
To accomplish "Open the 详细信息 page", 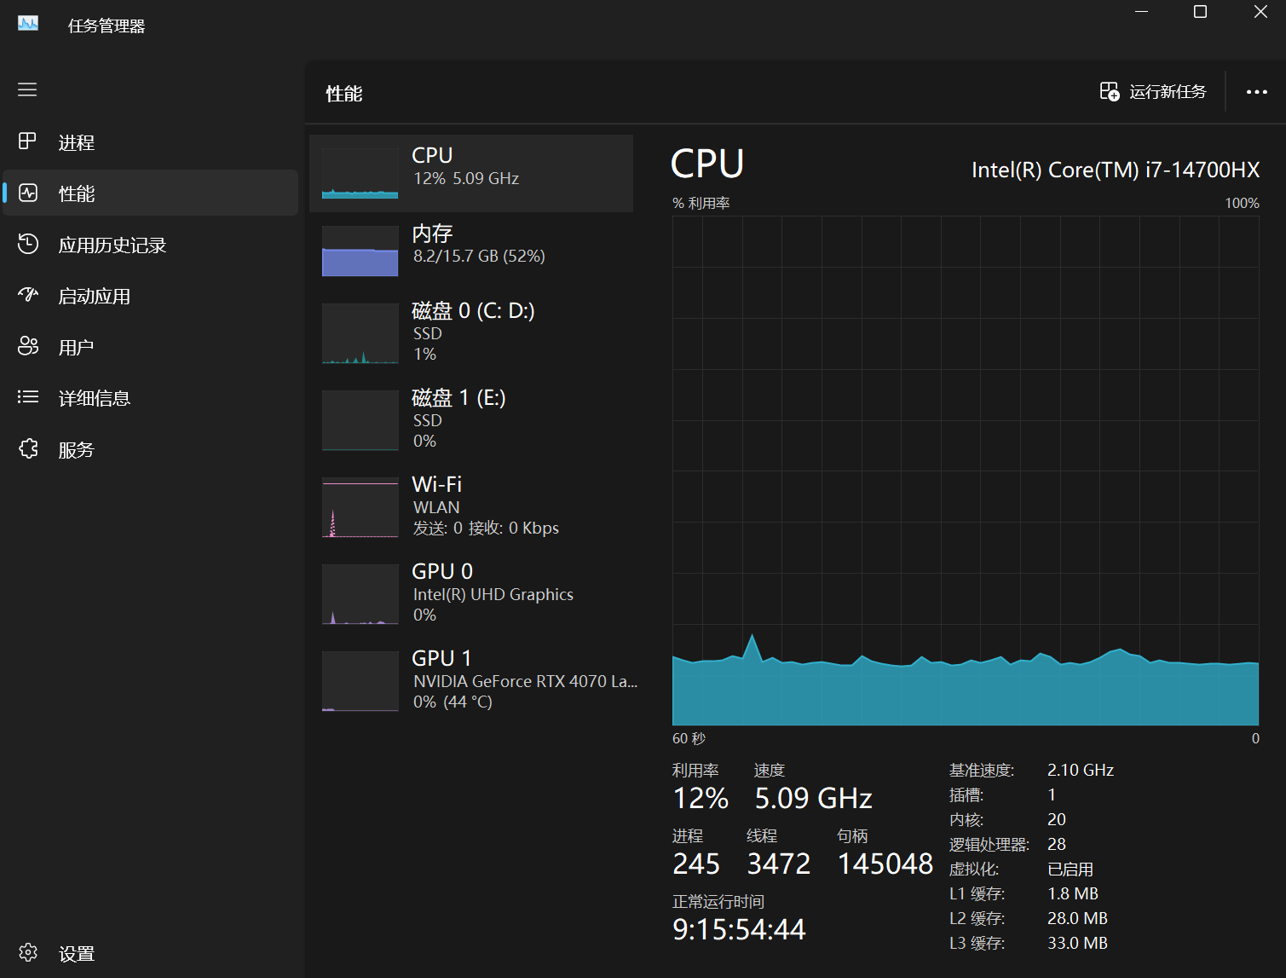I will click(x=151, y=398).
